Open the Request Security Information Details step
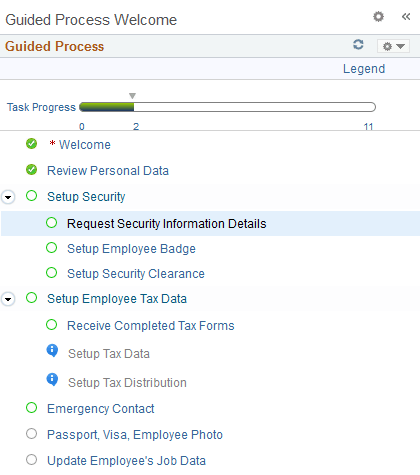 coord(167,224)
